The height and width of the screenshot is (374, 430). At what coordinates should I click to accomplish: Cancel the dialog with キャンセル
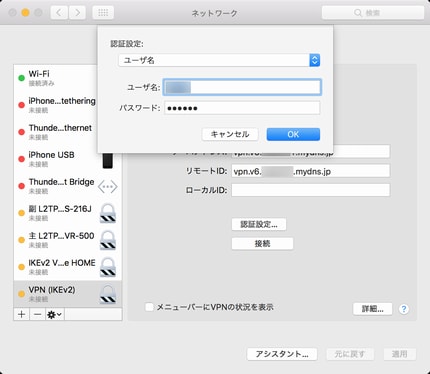coord(230,134)
